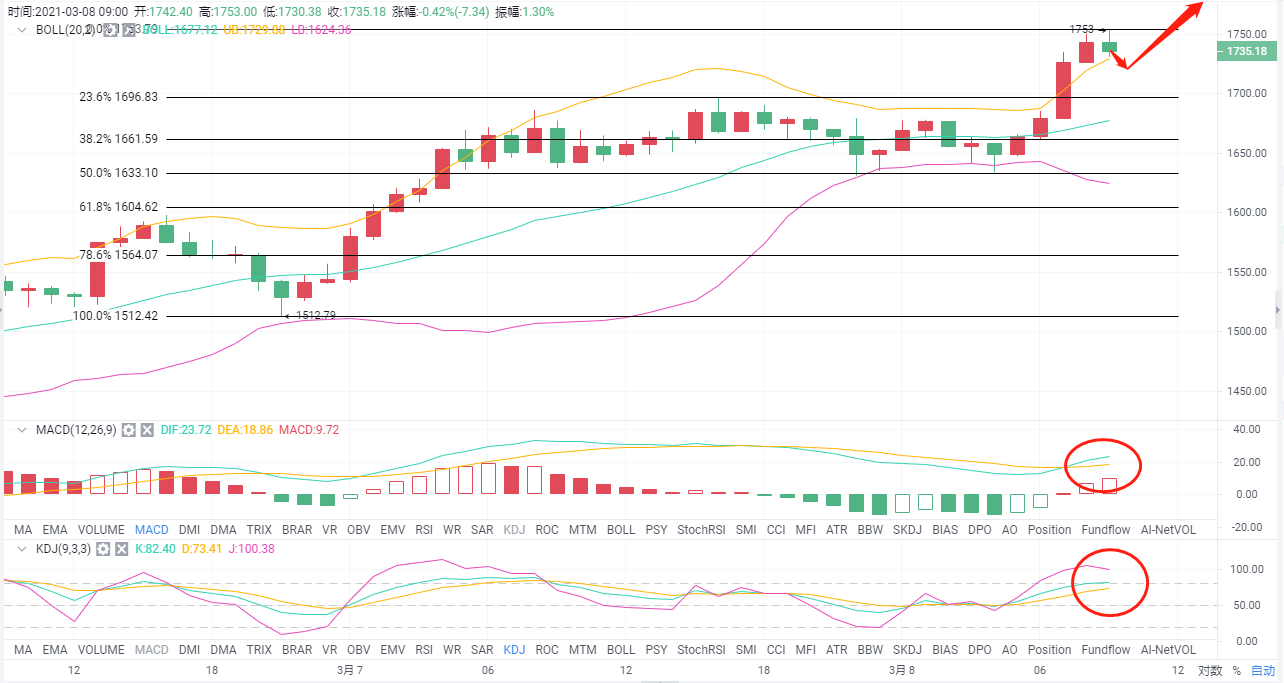Viewport: 1284px width, 683px height.
Task: Select highlighted KDJ tab in KDJ pane row
Action: [515, 650]
